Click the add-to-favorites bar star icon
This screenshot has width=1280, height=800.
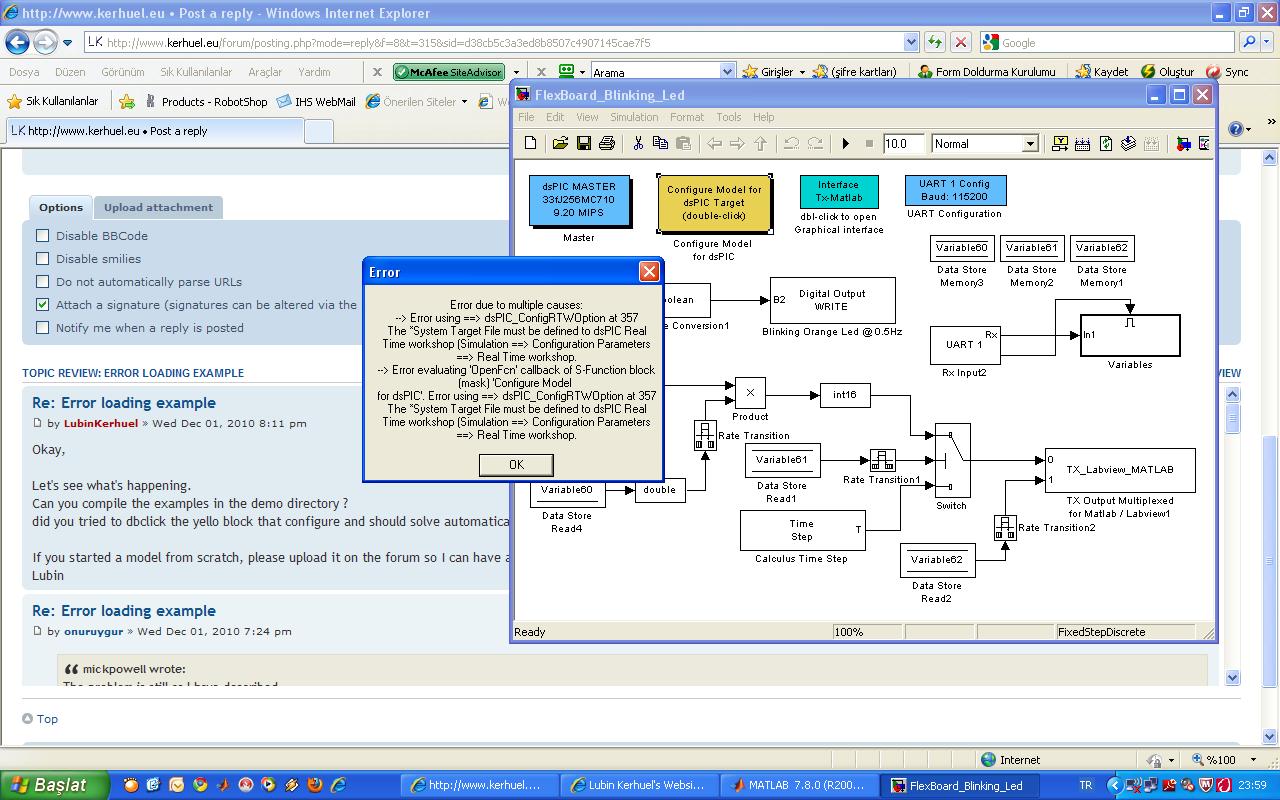[127, 101]
